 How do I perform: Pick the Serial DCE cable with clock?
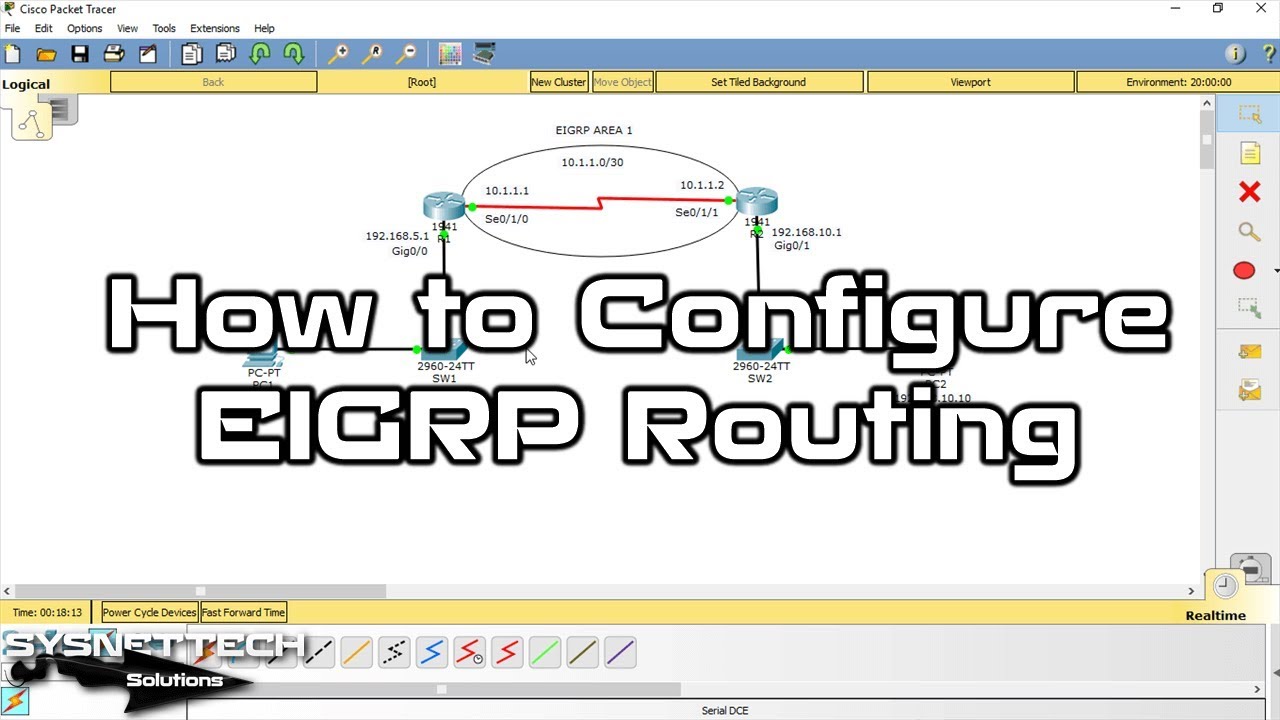470,653
